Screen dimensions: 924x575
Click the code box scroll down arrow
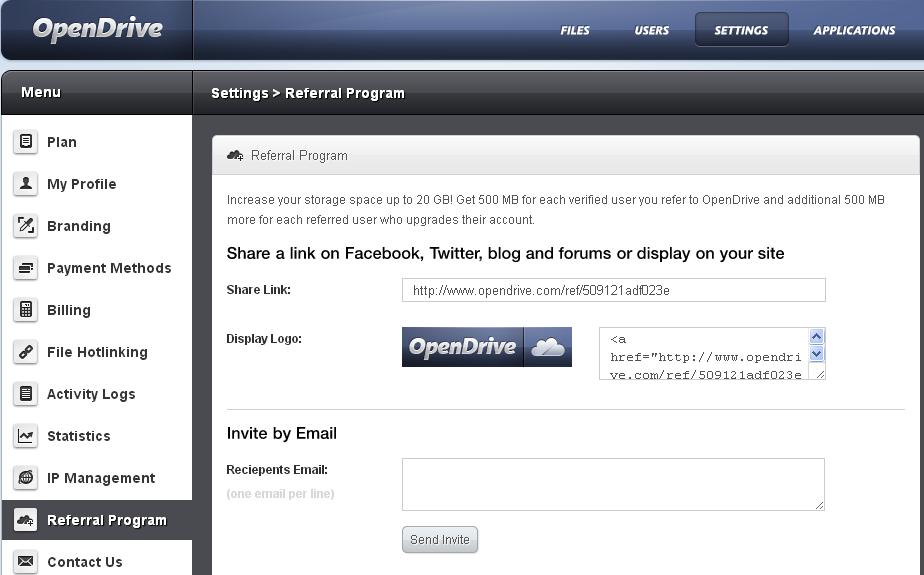pos(816,353)
